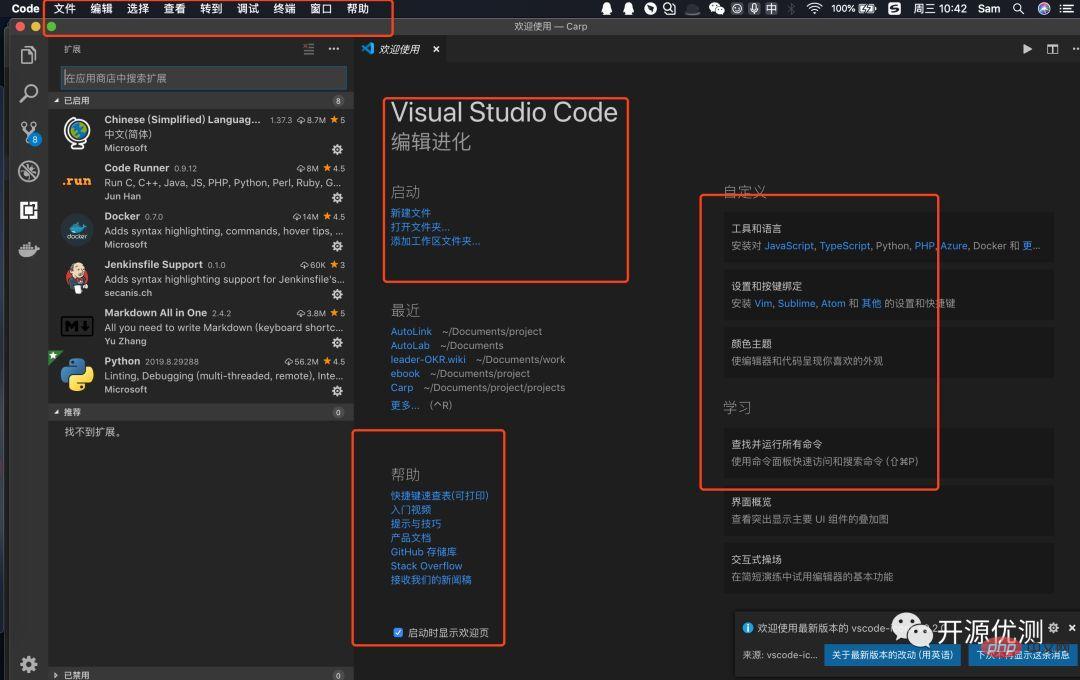Open the Manage gear in activity bar
Screen dimensions: 1080x680
tap(28, 664)
